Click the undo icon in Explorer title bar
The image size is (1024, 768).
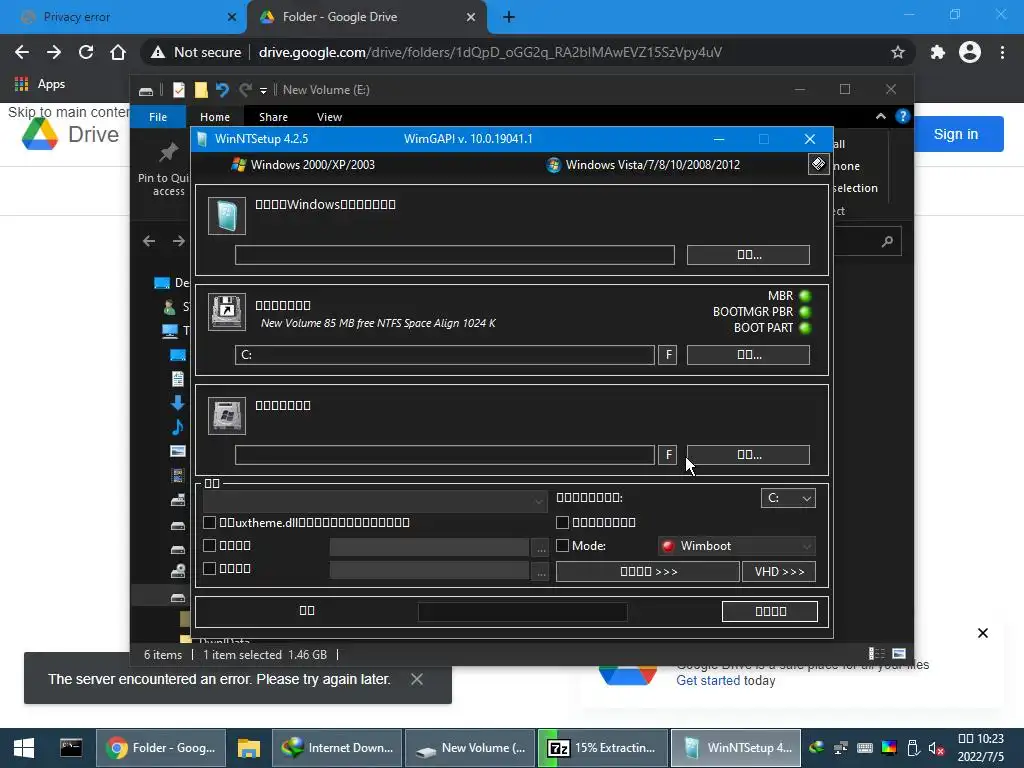222,90
